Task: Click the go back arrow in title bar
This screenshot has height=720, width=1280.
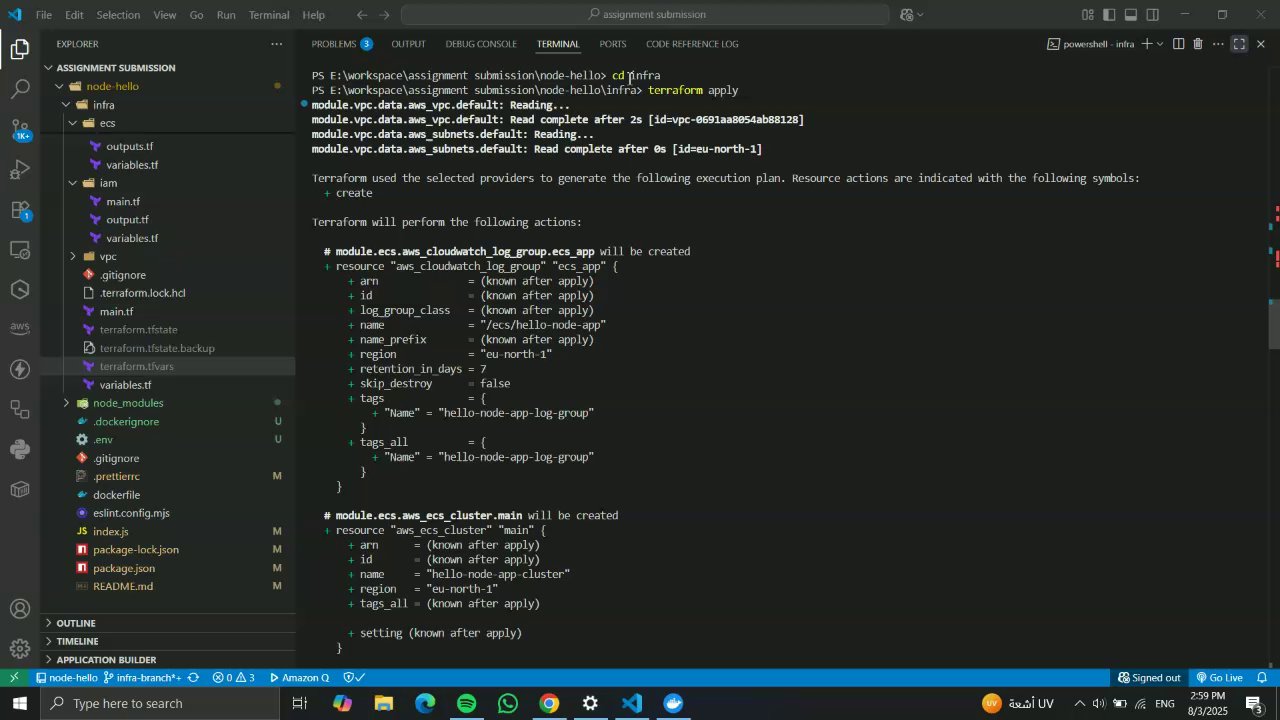Action: pyautogui.click(x=362, y=15)
